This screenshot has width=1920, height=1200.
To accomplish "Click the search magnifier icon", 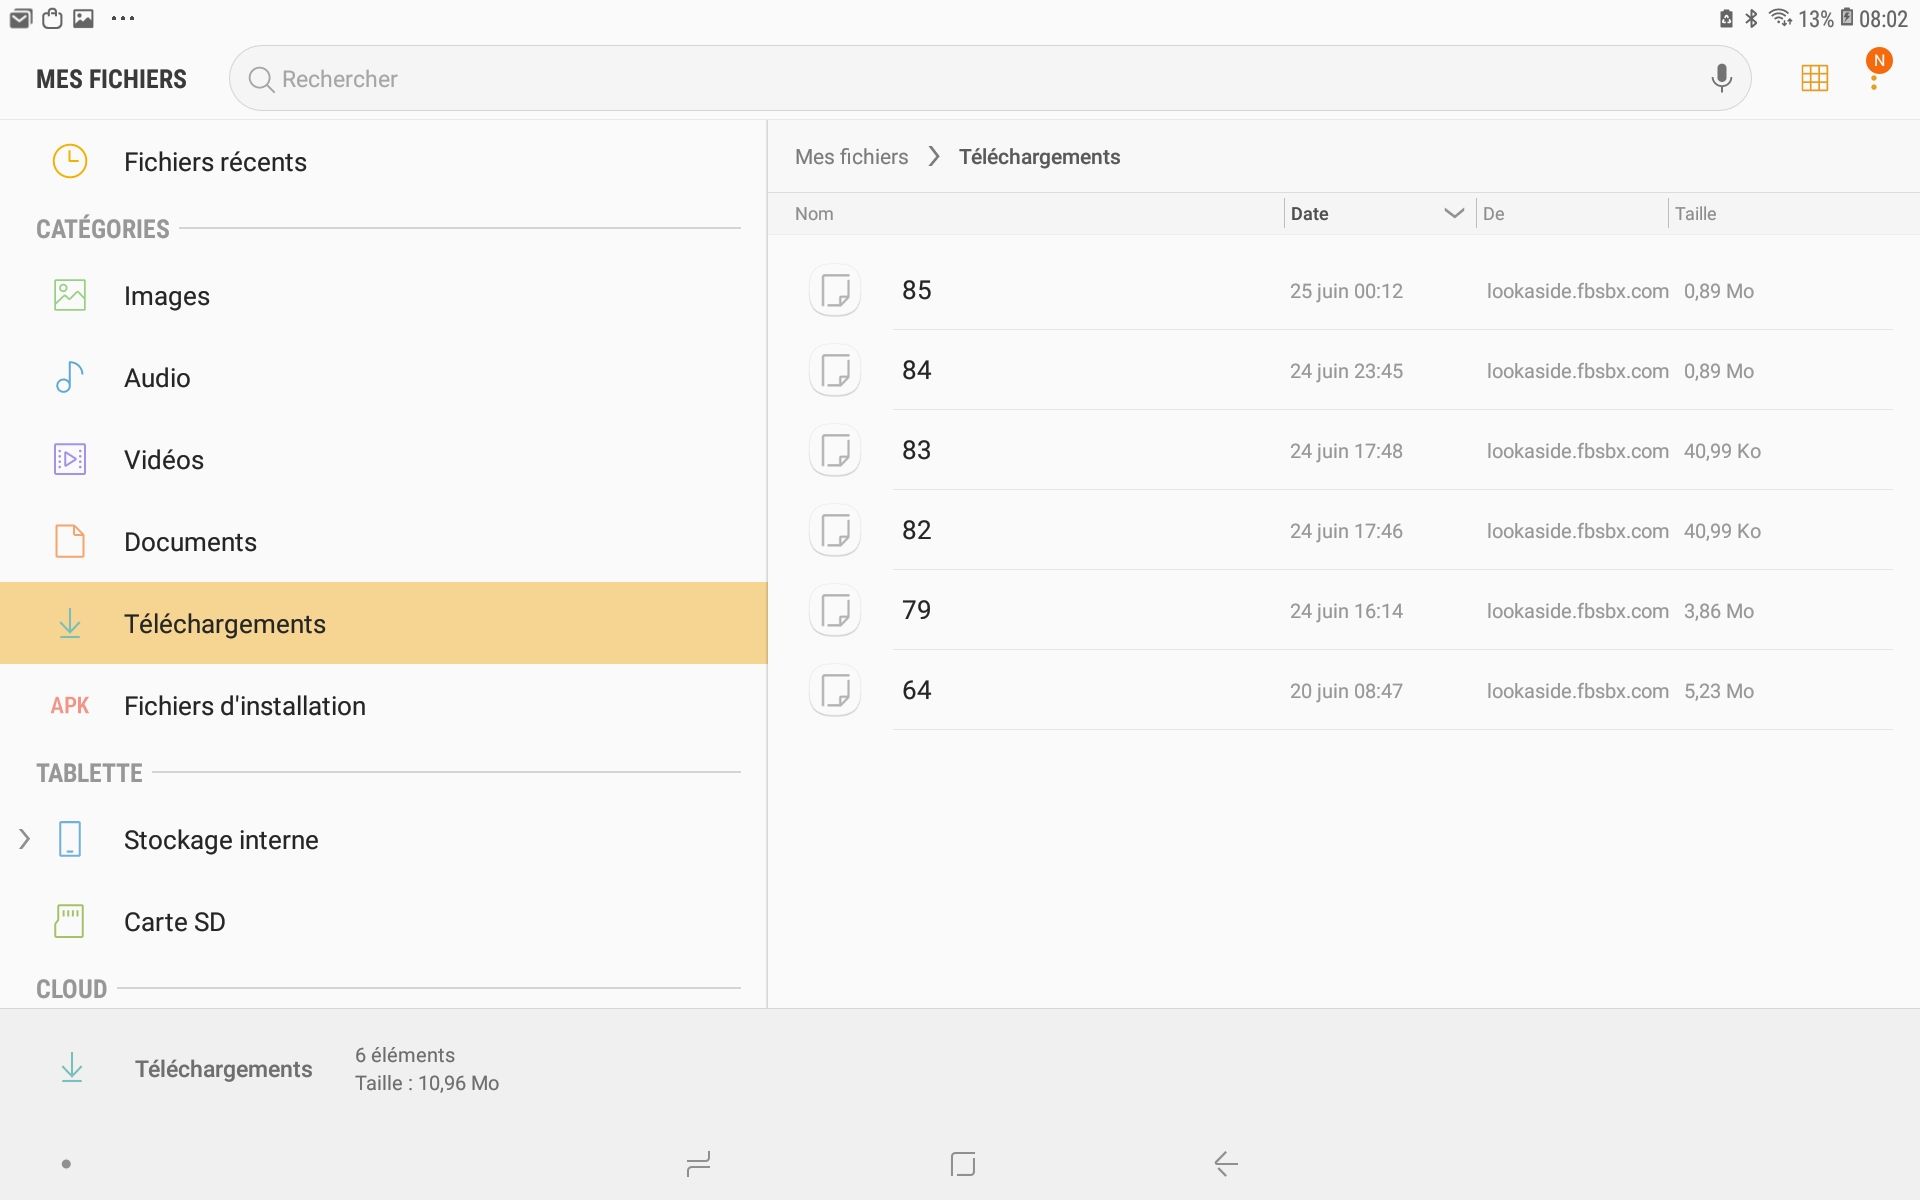I will pyautogui.click(x=261, y=79).
